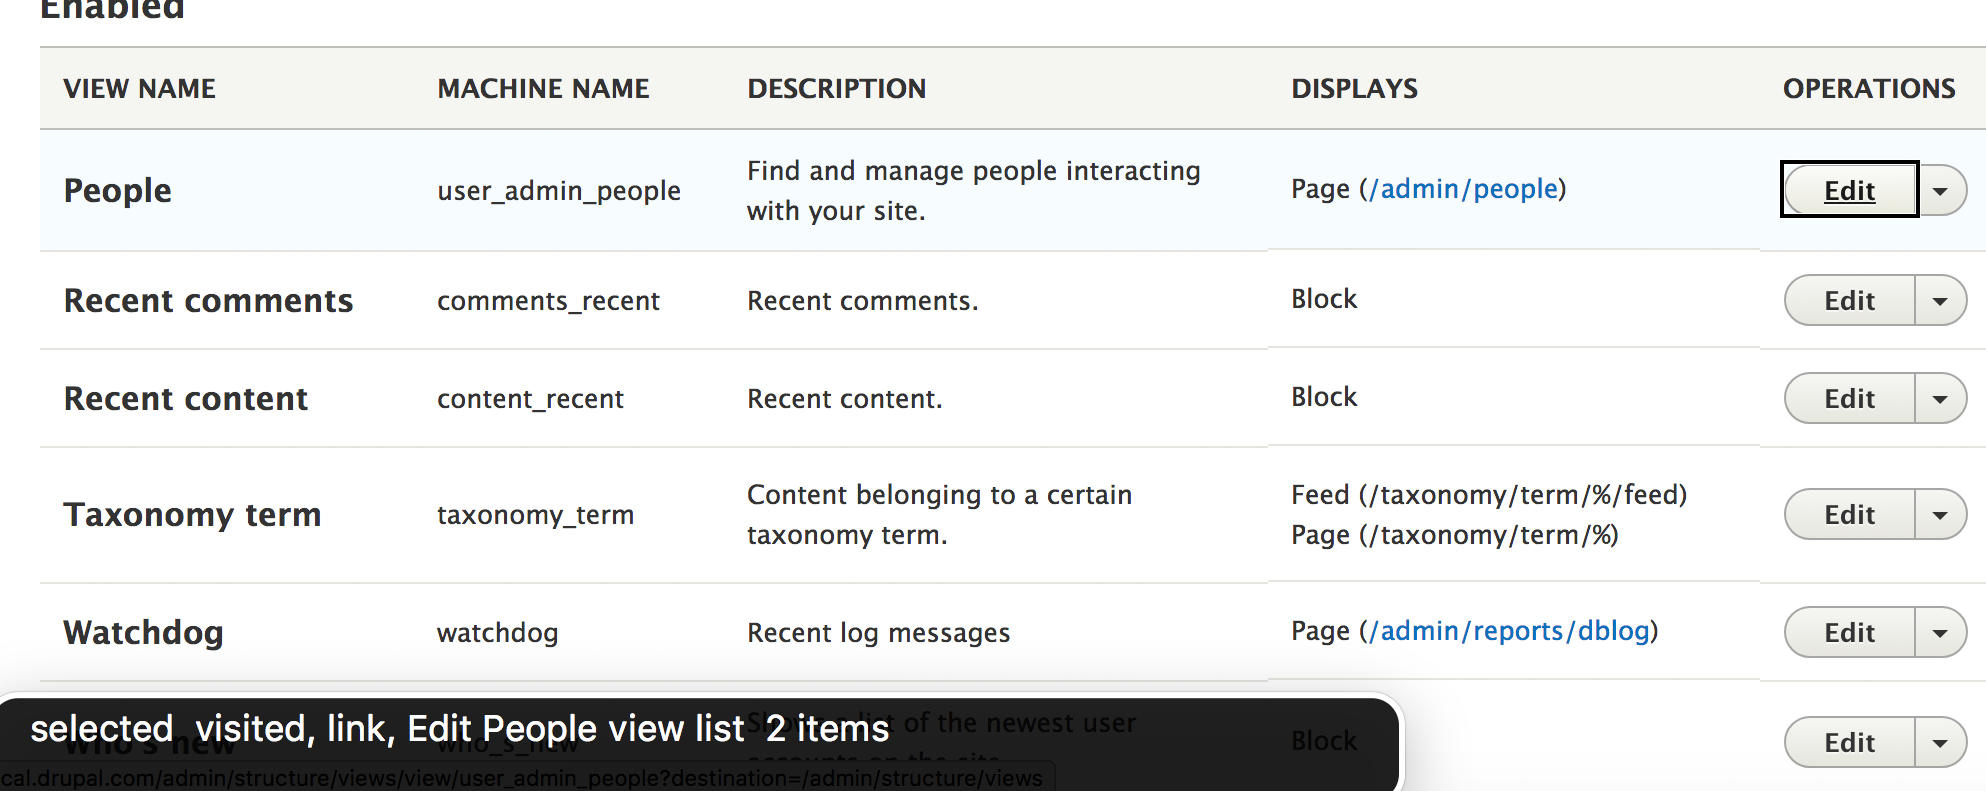The height and width of the screenshot is (791, 1986).
Task: Open operations dropdown for Recent comments
Action: coord(1940,300)
